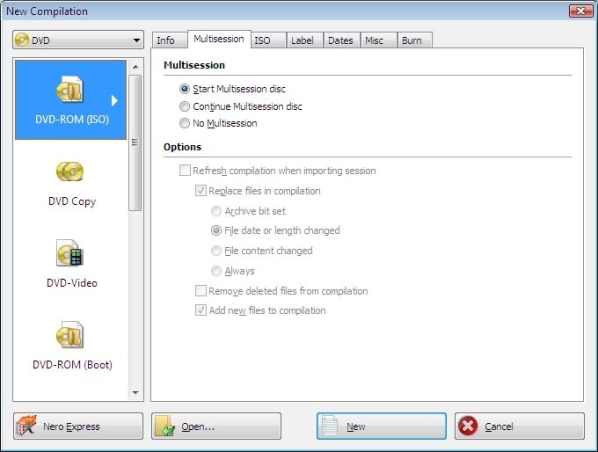Click the arrow beside DVD-ROM (ISO)
This screenshot has width=598, height=452.
click(114, 101)
